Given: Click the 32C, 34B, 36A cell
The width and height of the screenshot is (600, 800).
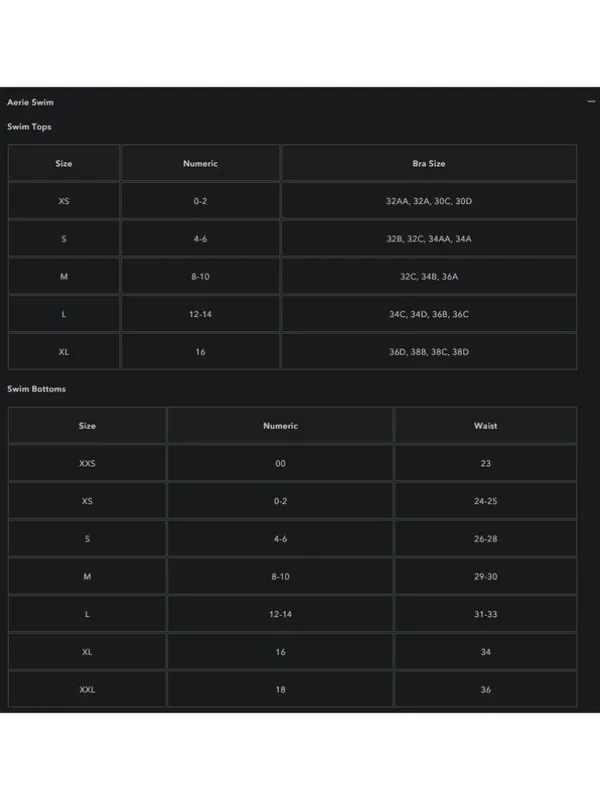Looking at the screenshot, I should coord(429,277).
